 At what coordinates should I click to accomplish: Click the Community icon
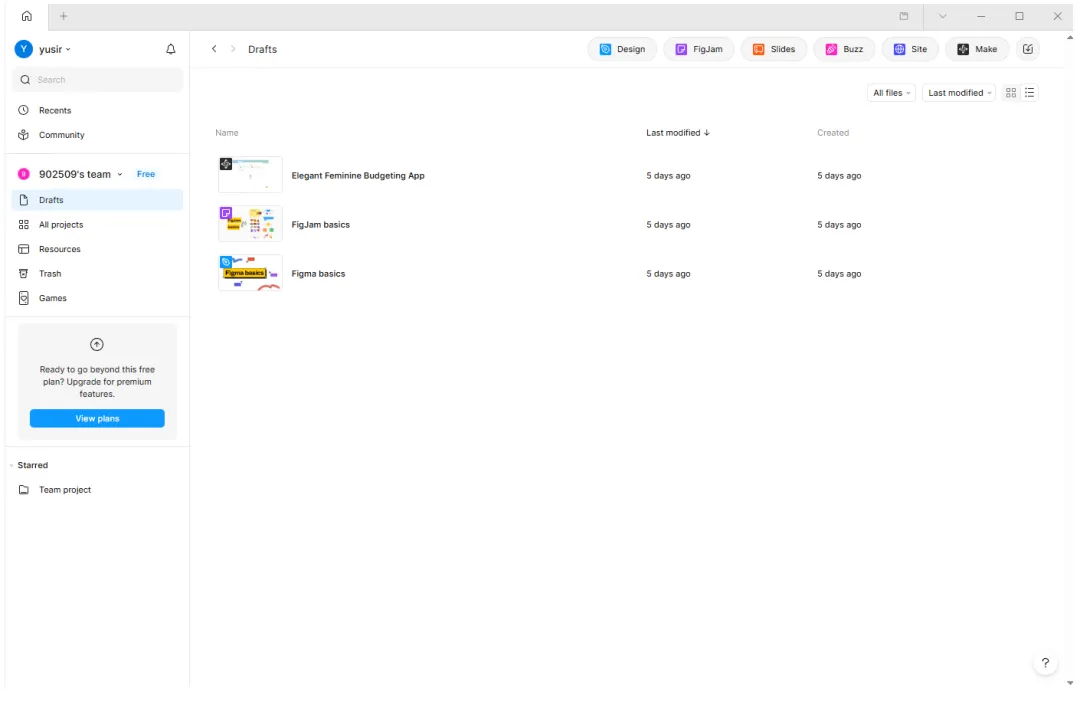click(23, 135)
